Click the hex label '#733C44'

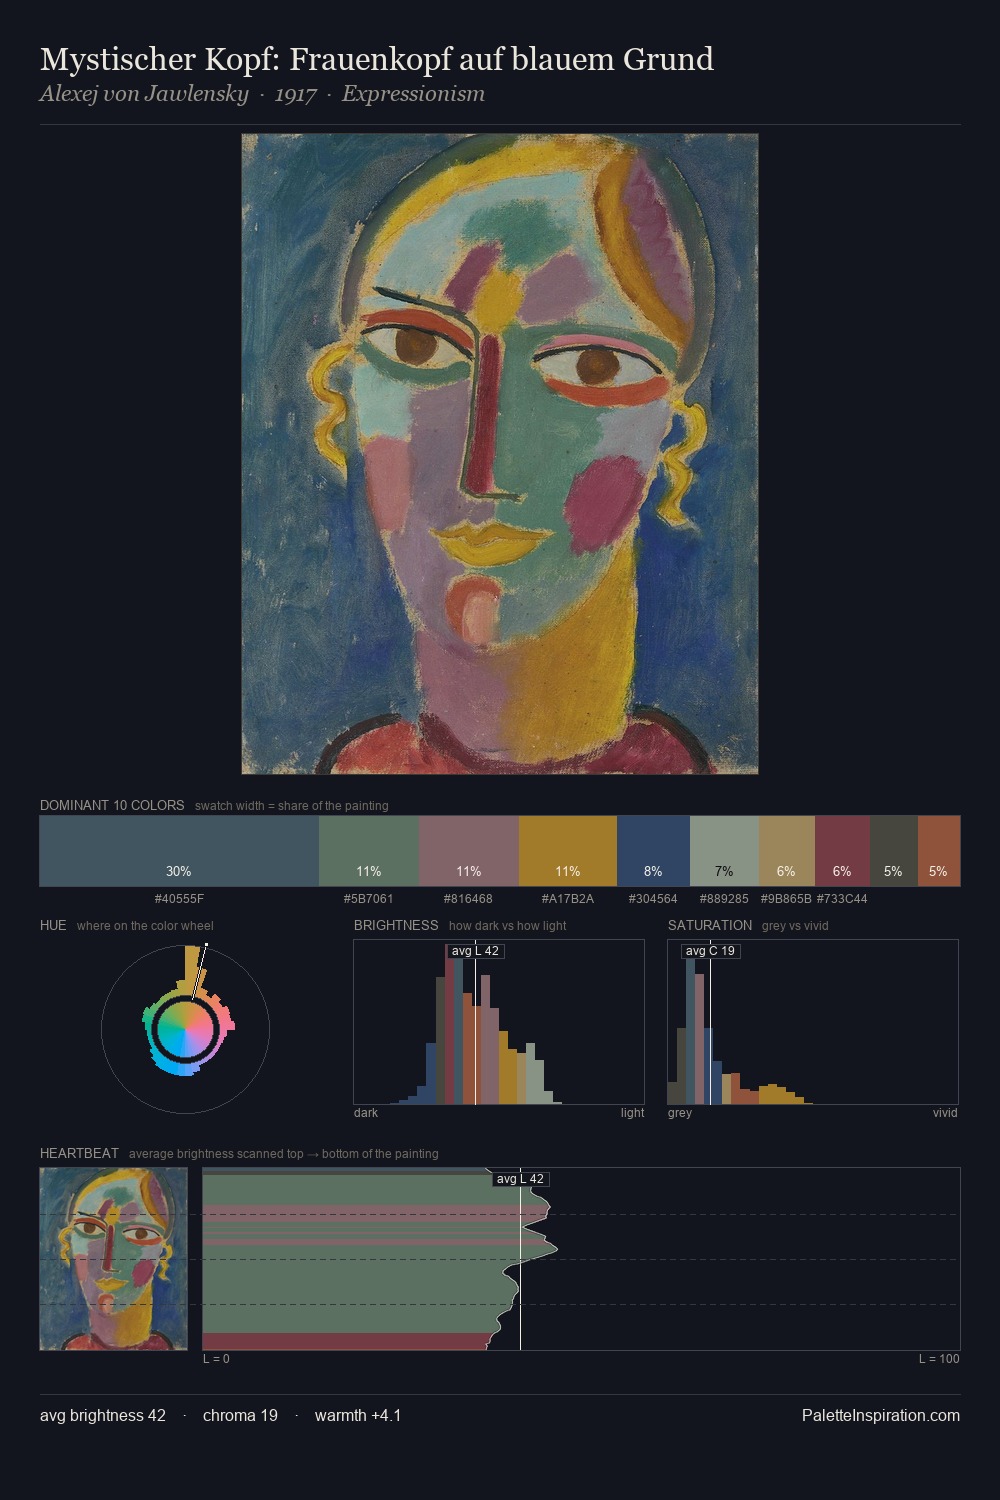842,899
